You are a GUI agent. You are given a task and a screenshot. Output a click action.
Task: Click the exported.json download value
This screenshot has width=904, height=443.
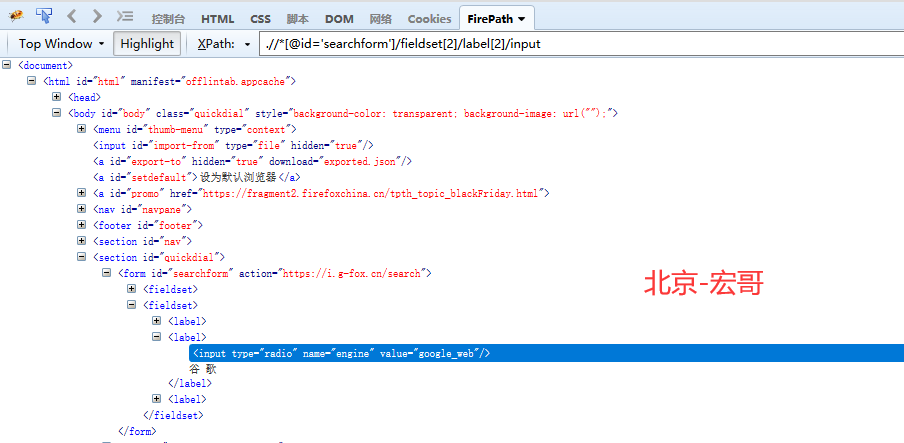(360, 162)
